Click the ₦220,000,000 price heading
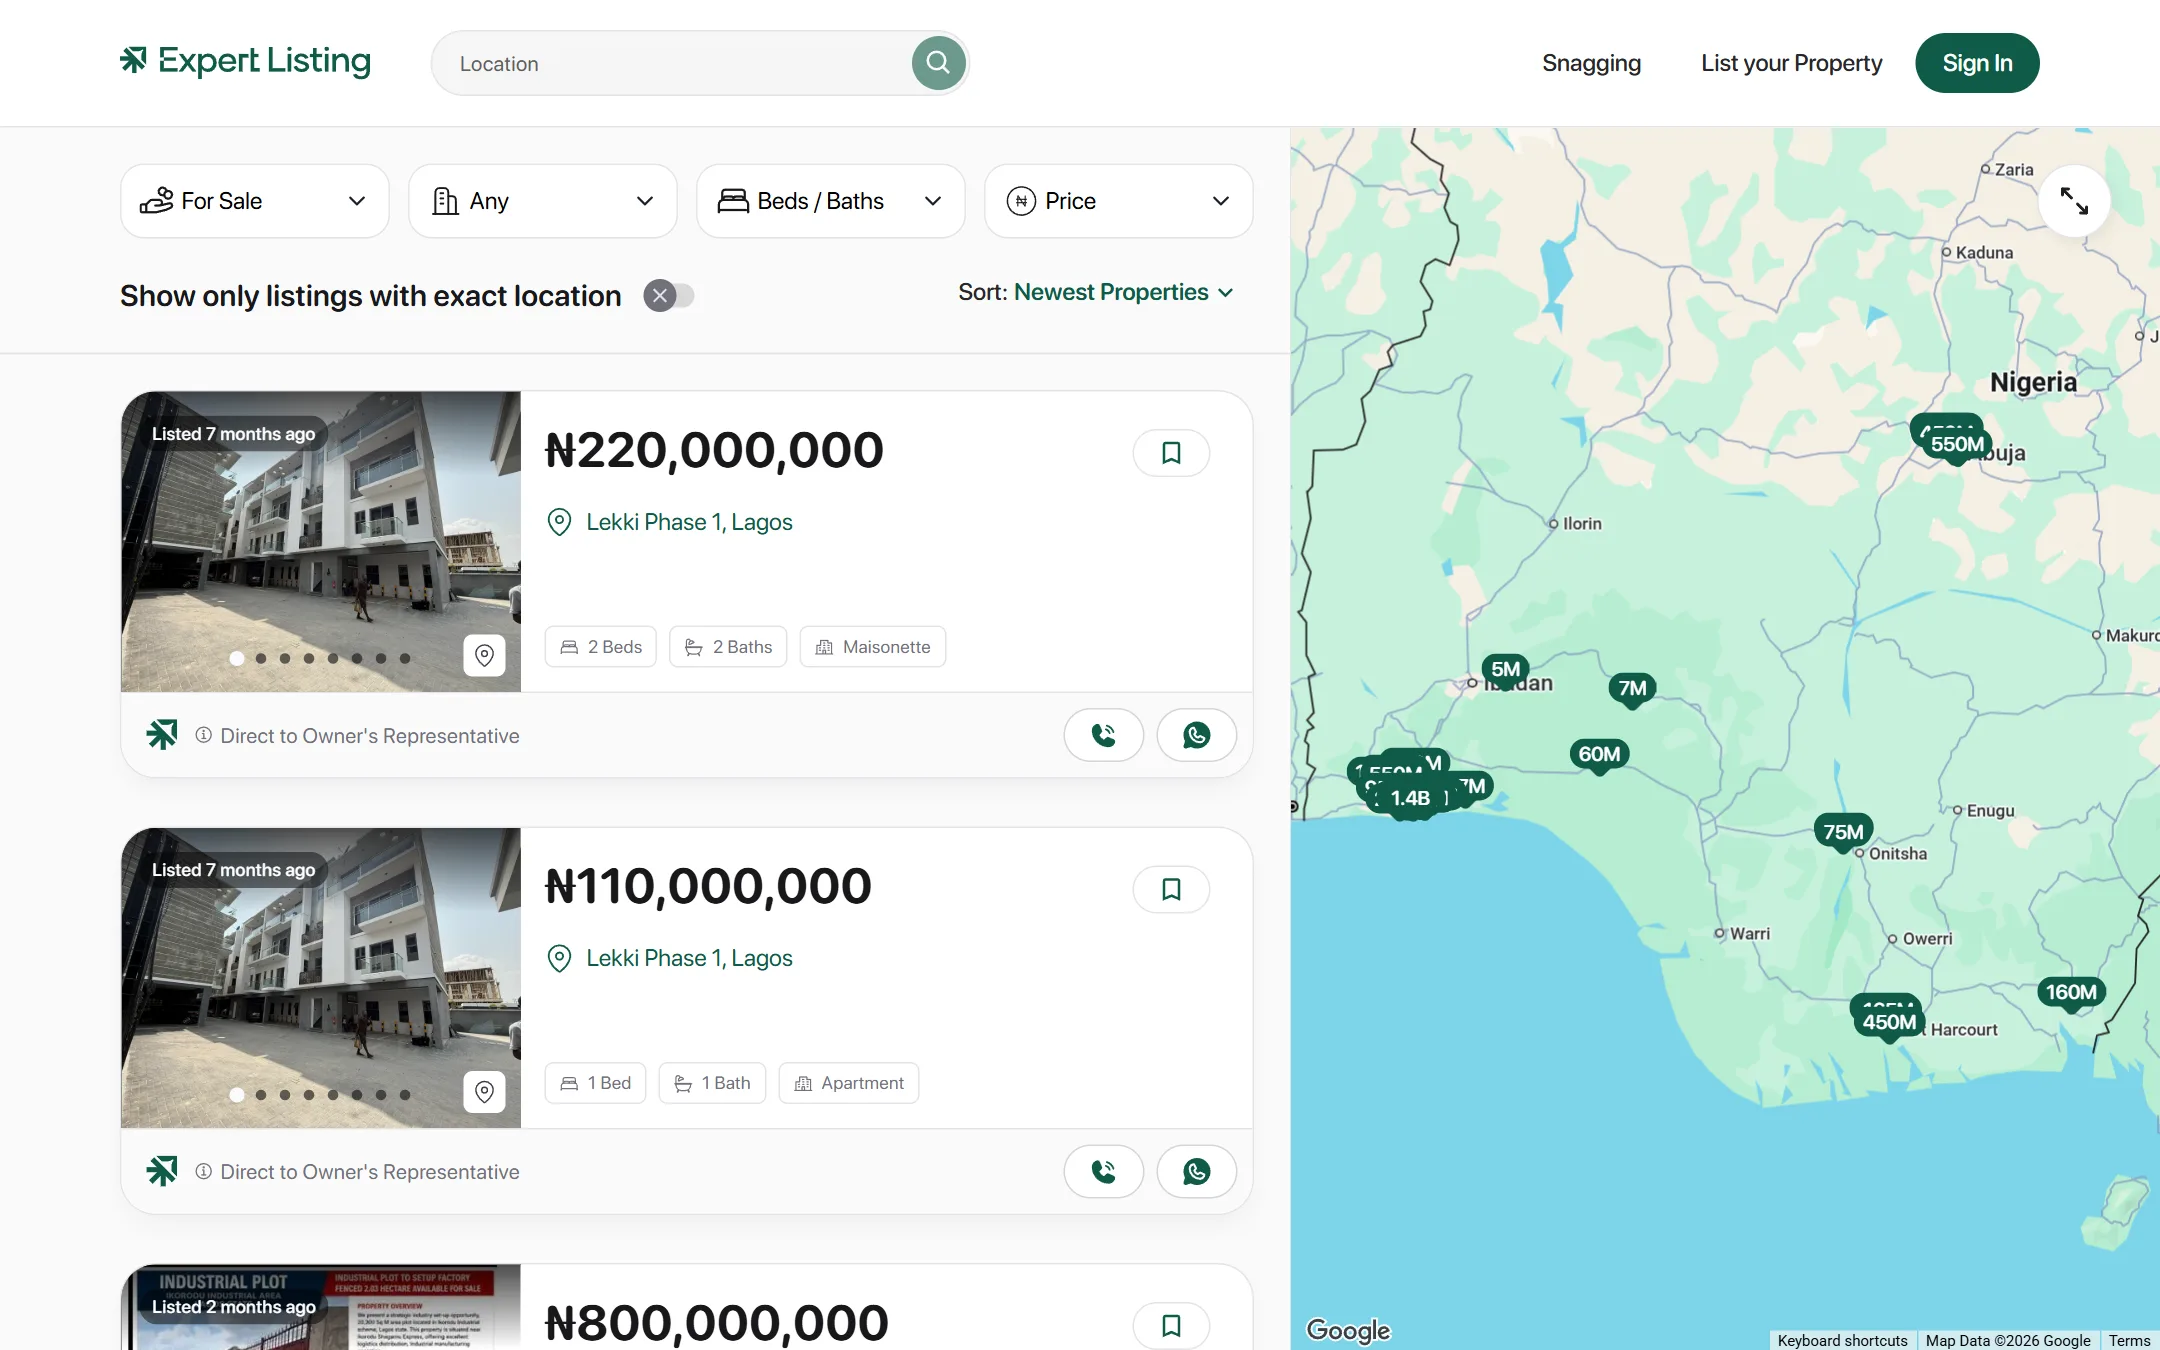Screen dimensions: 2160x1350 tap(714, 450)
